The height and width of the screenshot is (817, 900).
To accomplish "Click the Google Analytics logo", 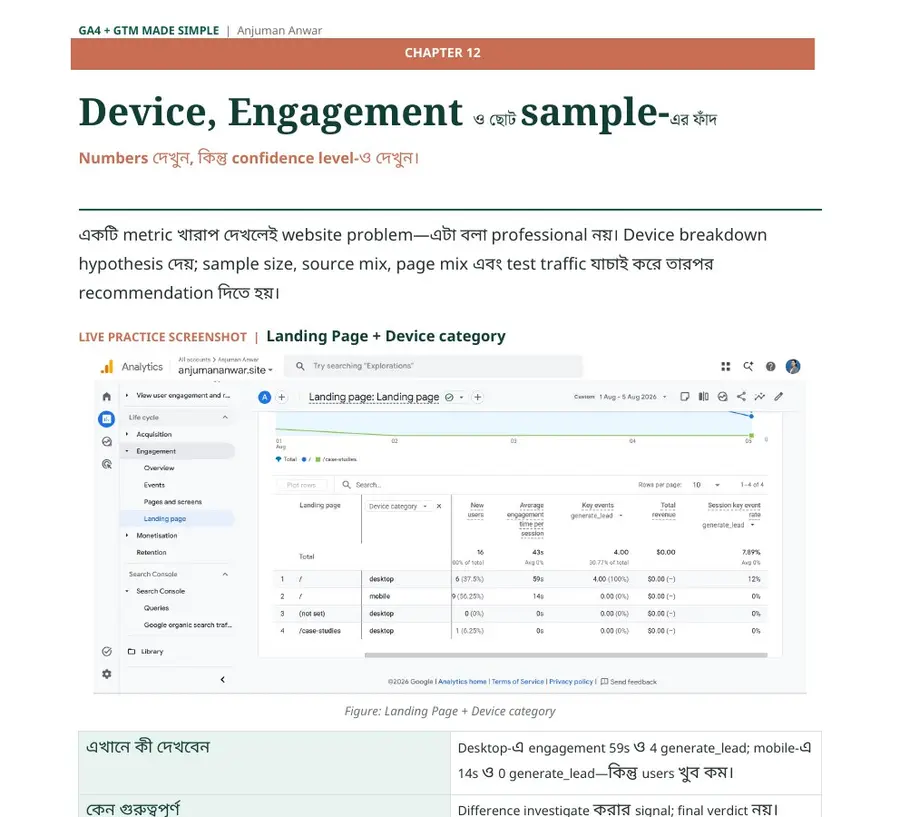I will tap(107, 367).
